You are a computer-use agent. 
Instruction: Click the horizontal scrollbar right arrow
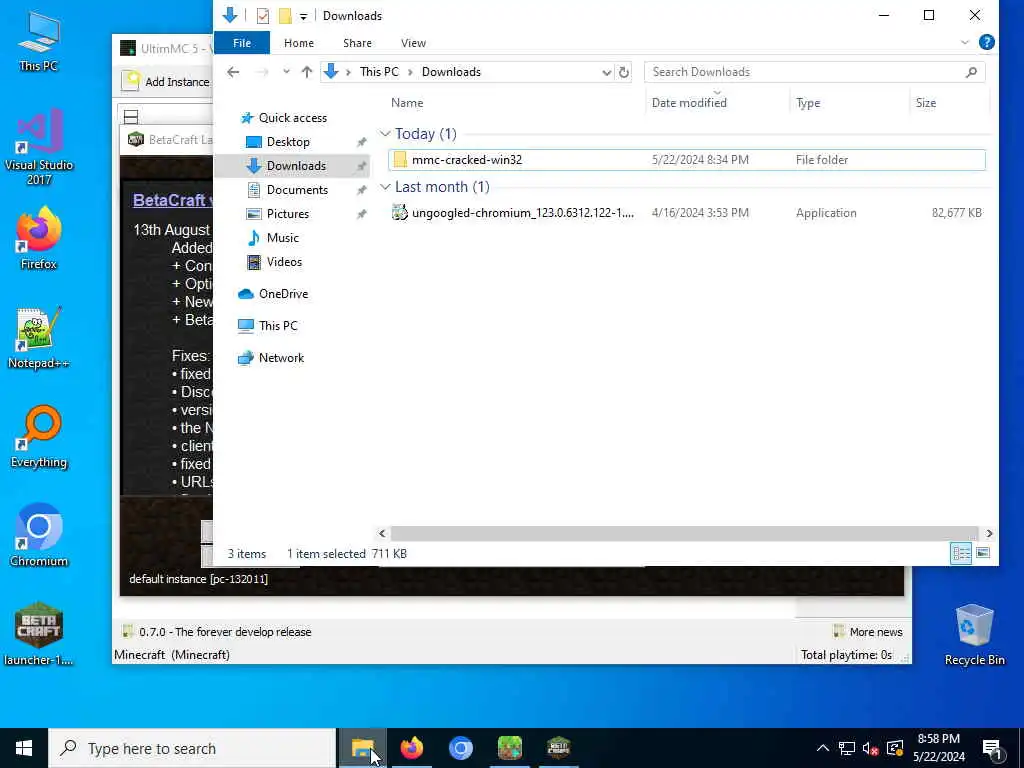[989, 534]
